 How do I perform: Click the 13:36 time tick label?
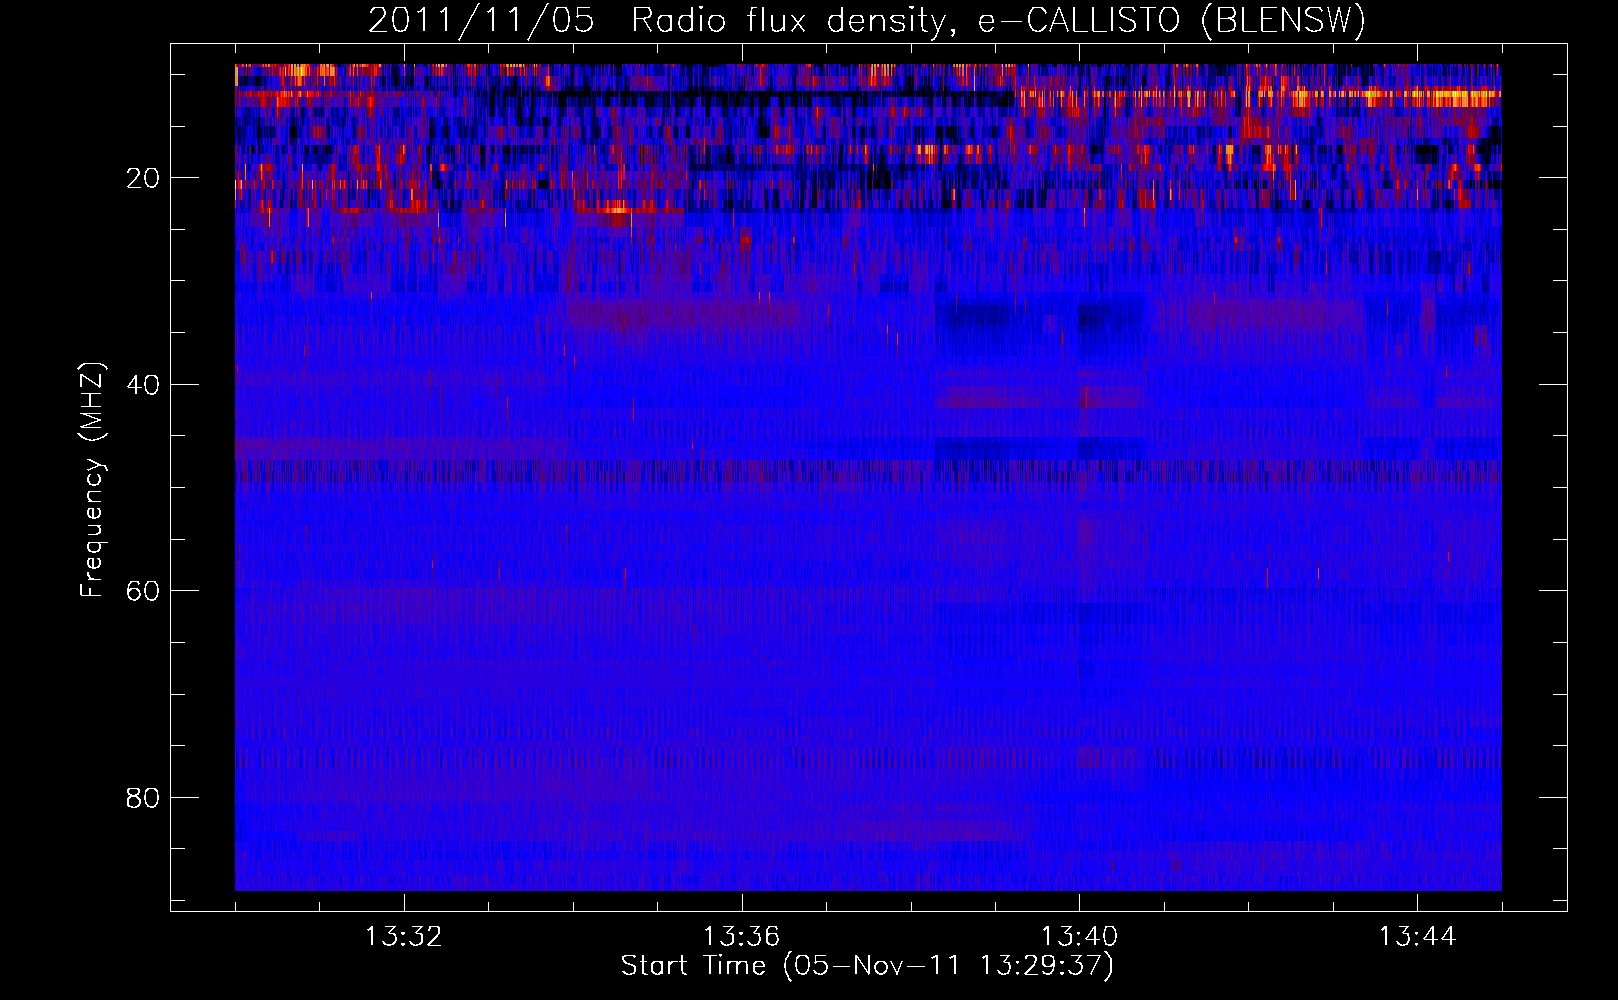point(741,937)
